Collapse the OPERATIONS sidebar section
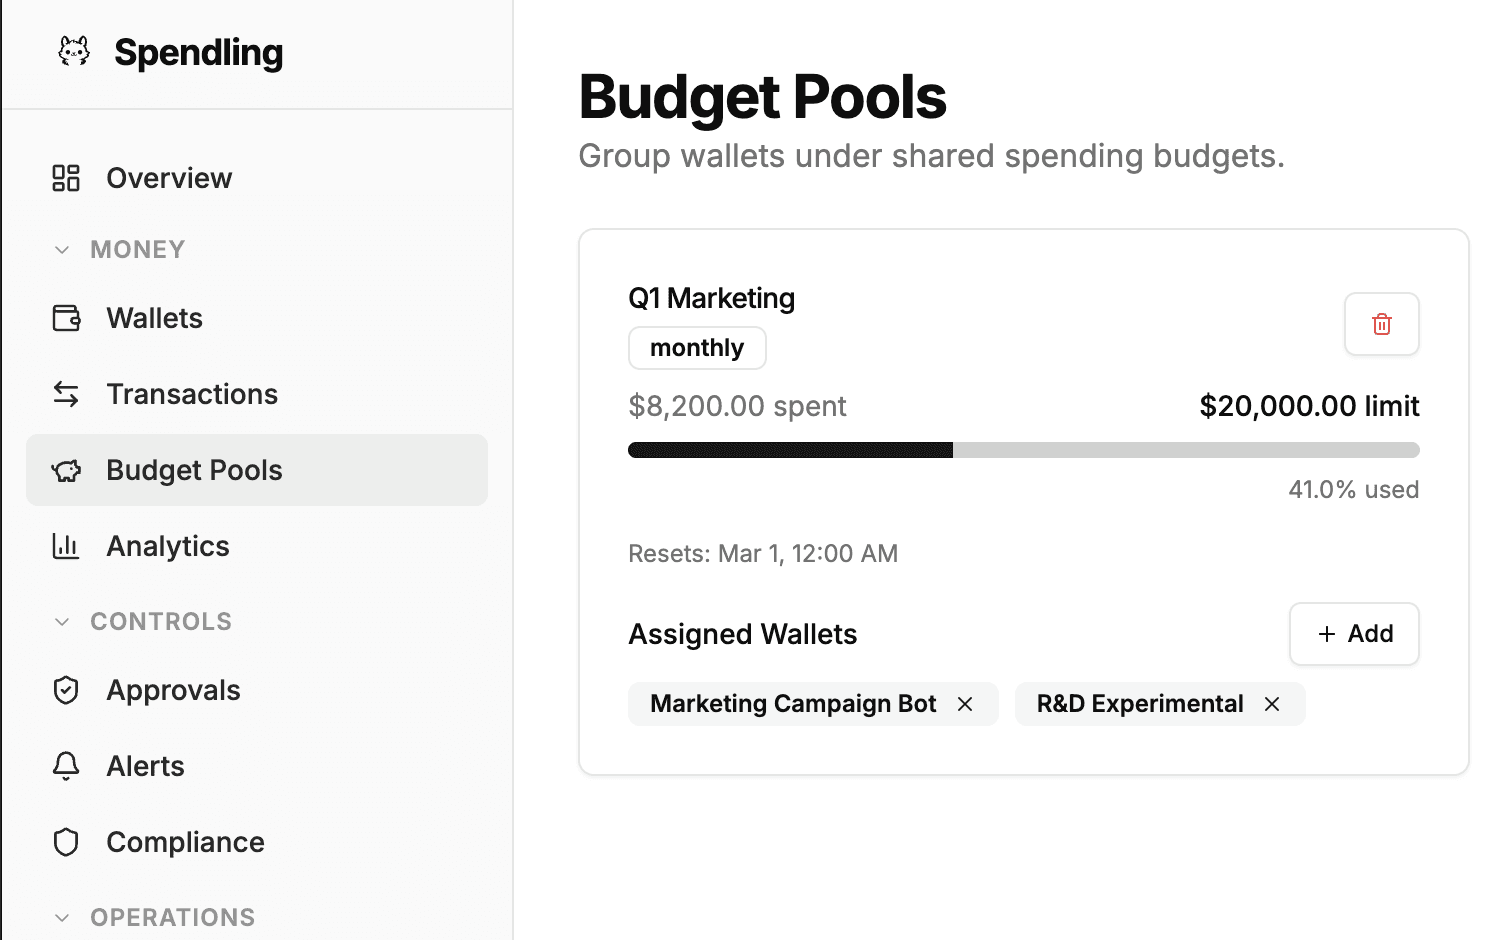The width and height of the screenshot is (1504, 940). click(x=62, y=918)
